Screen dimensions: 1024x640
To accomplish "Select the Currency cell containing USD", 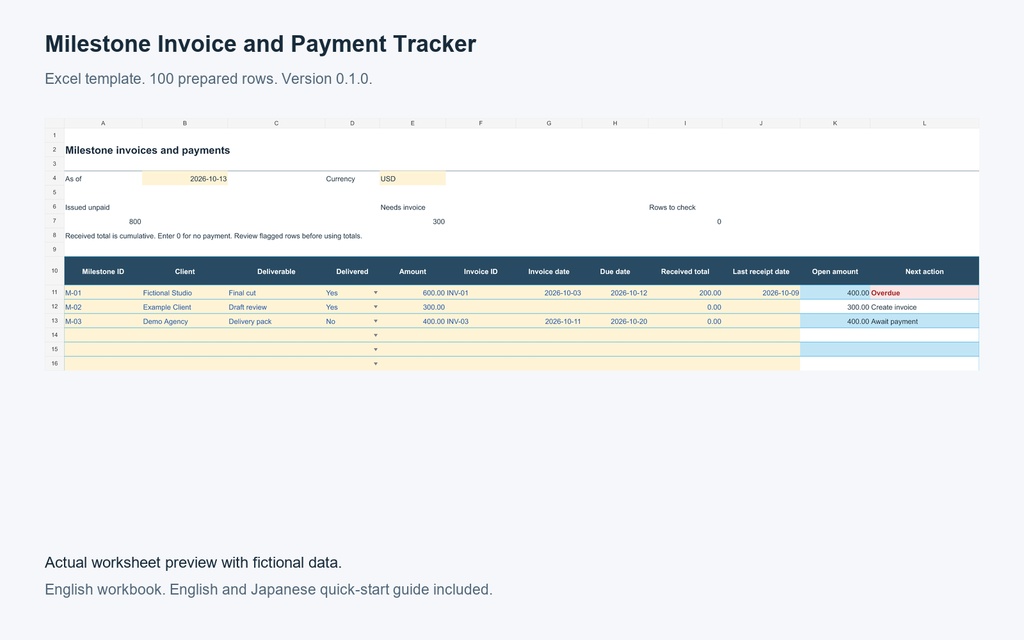I will pos(413,179).
